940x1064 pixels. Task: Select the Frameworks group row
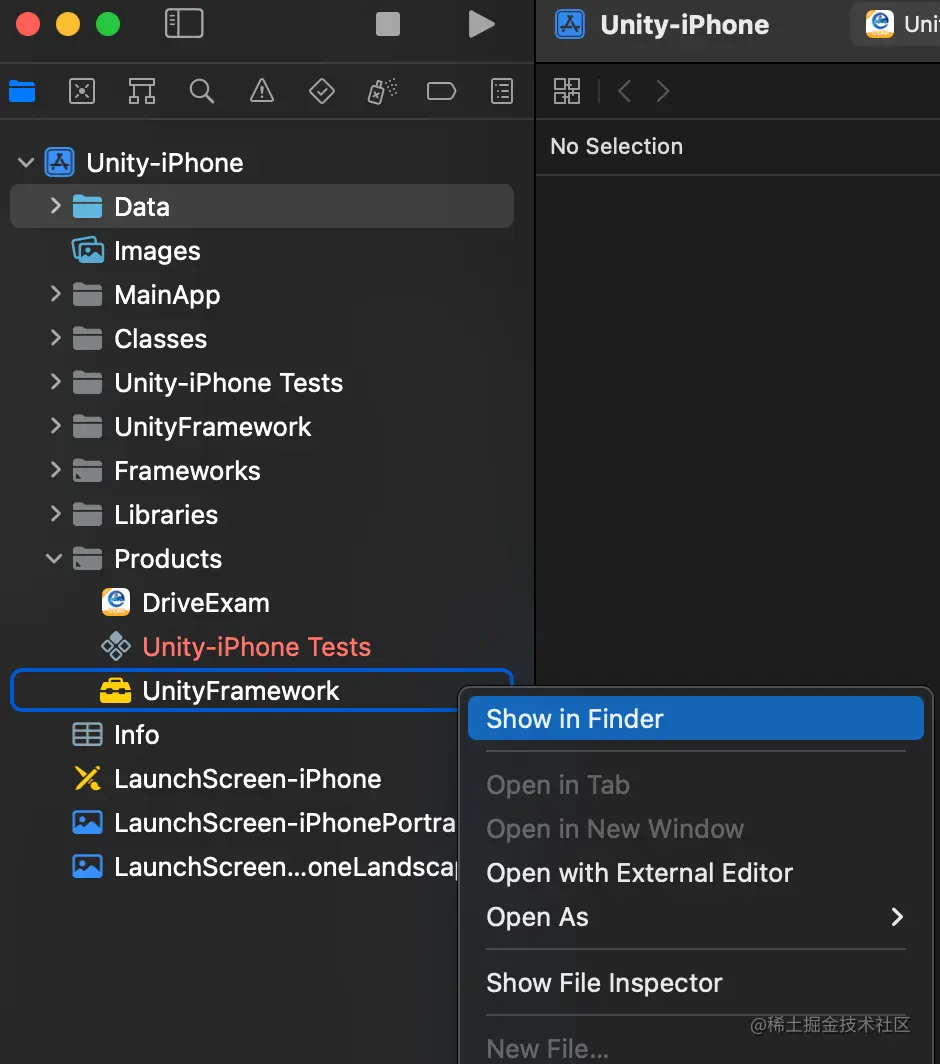coord(262,471)
